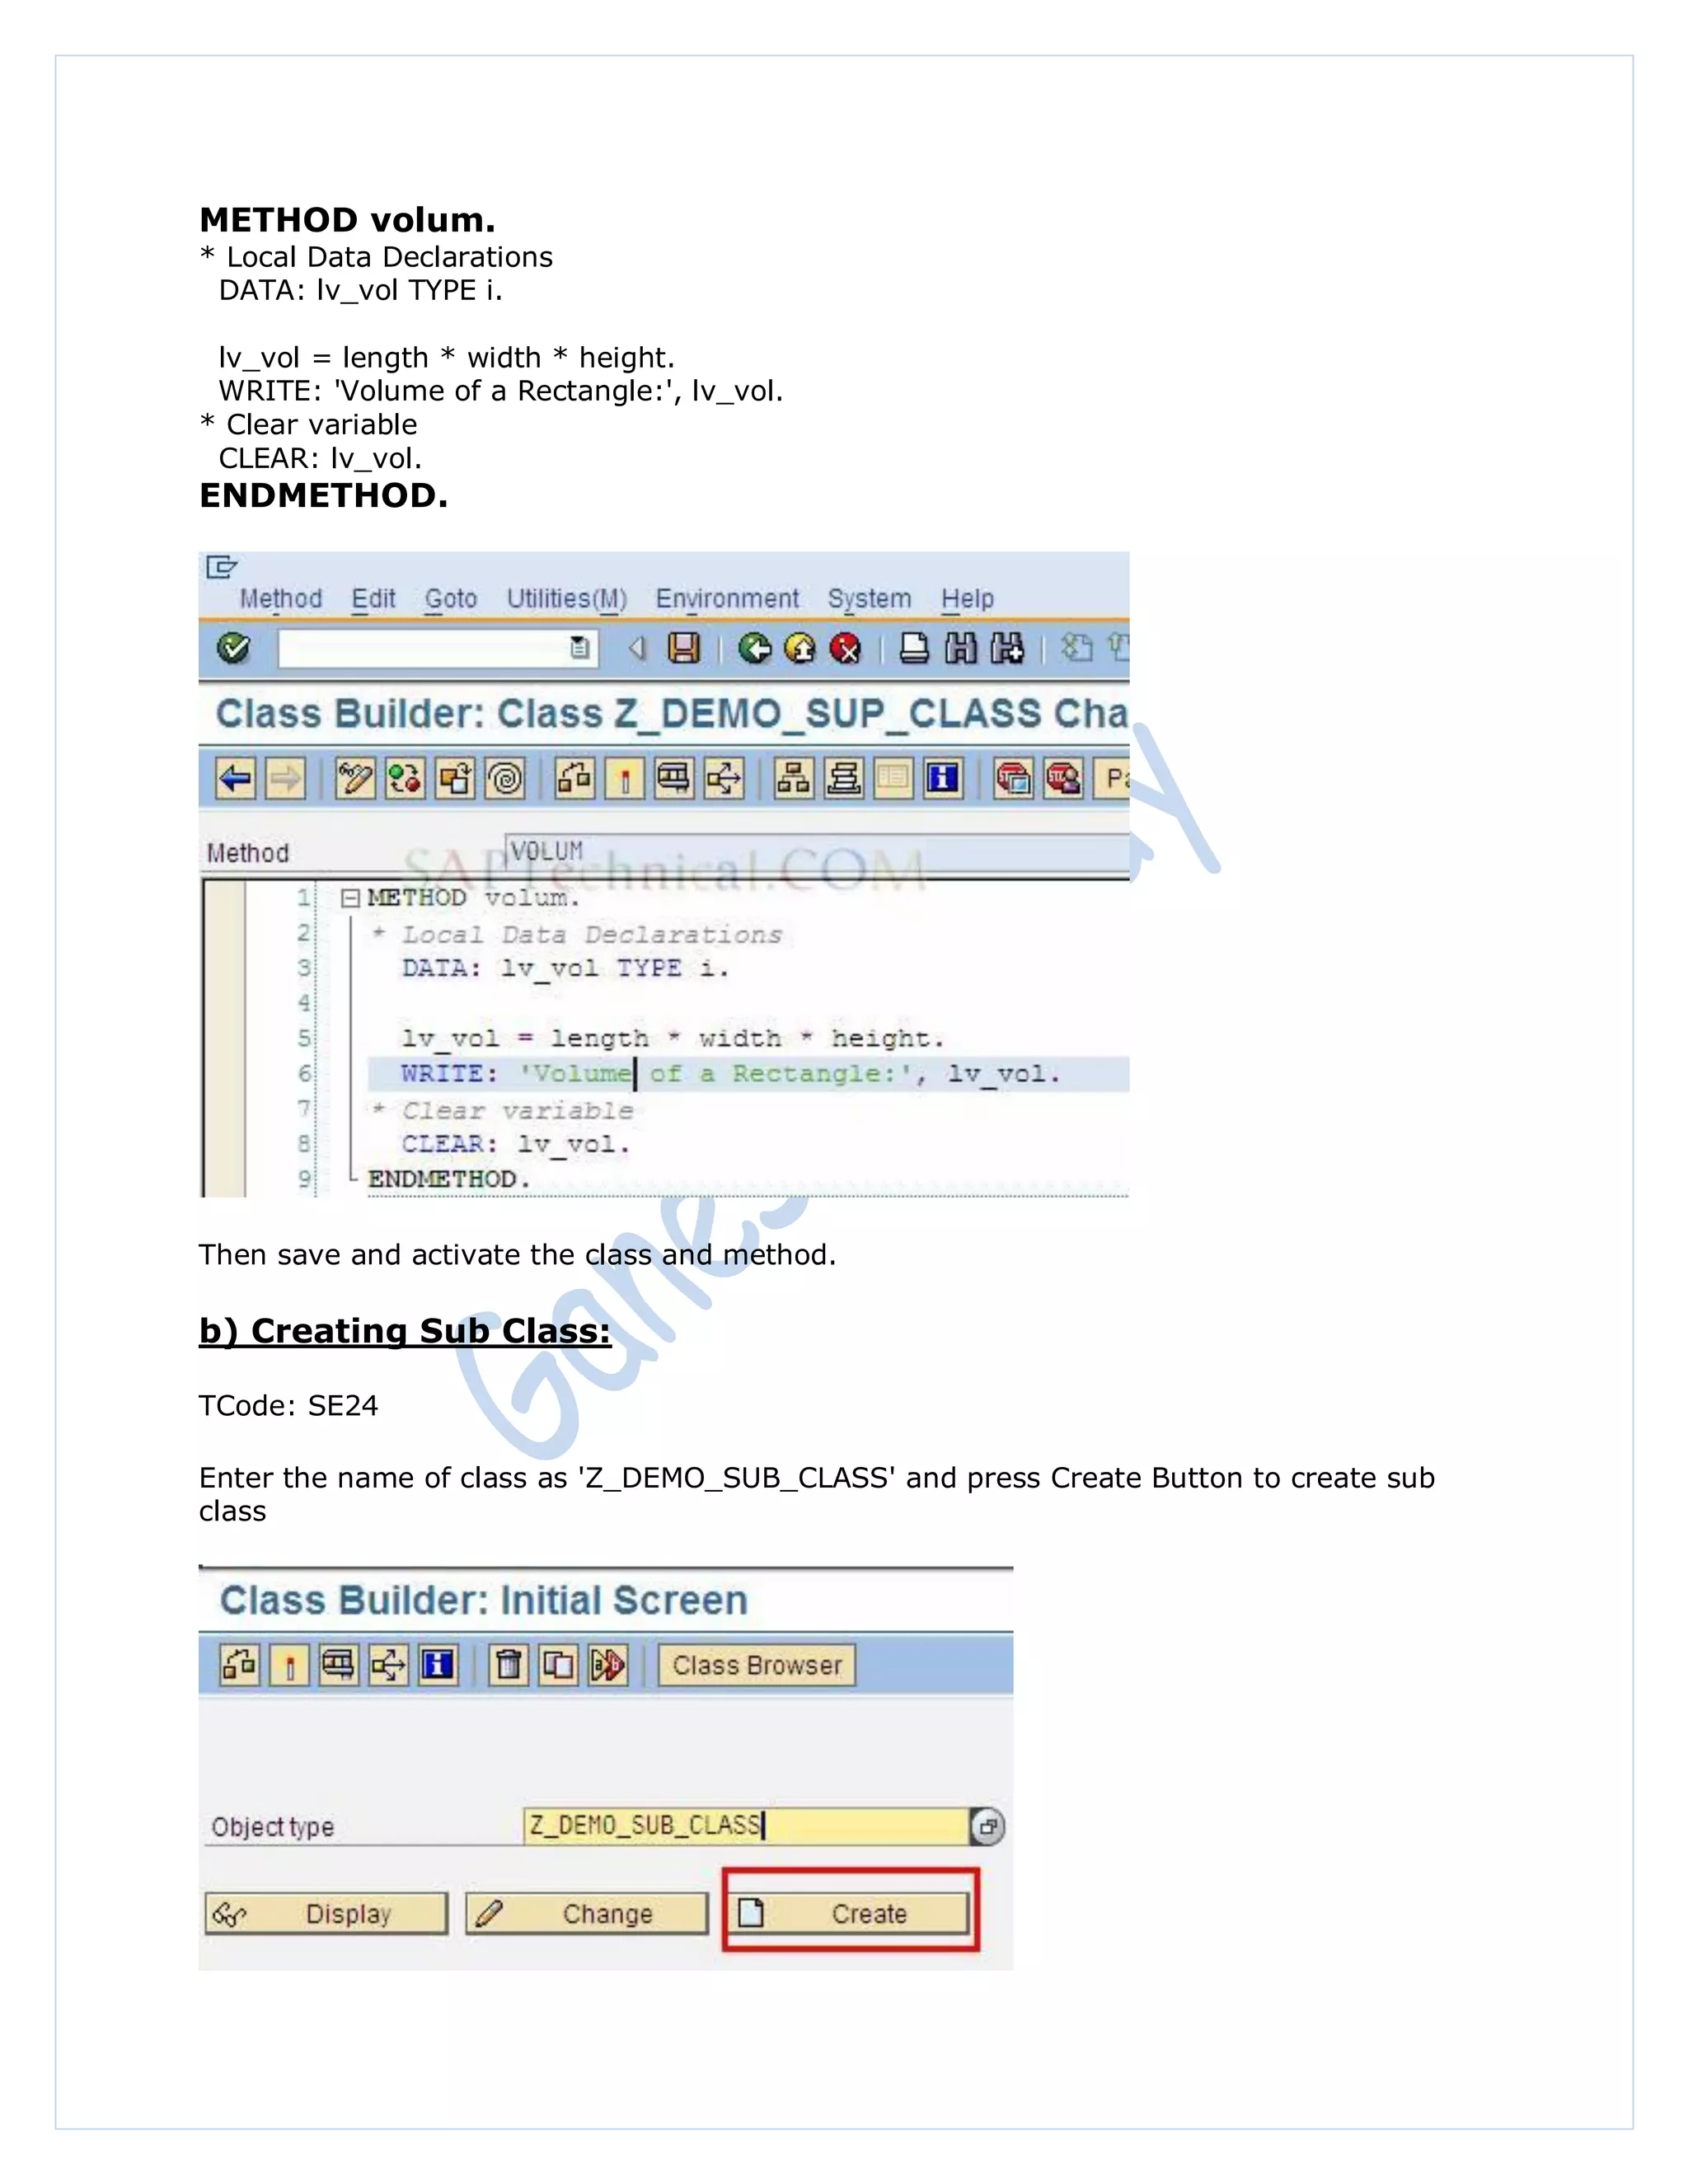Viewport: 1688px width, 2184px height.
Task: Click the Find Next binoculars-plus icon
Action: [1007, 649]
